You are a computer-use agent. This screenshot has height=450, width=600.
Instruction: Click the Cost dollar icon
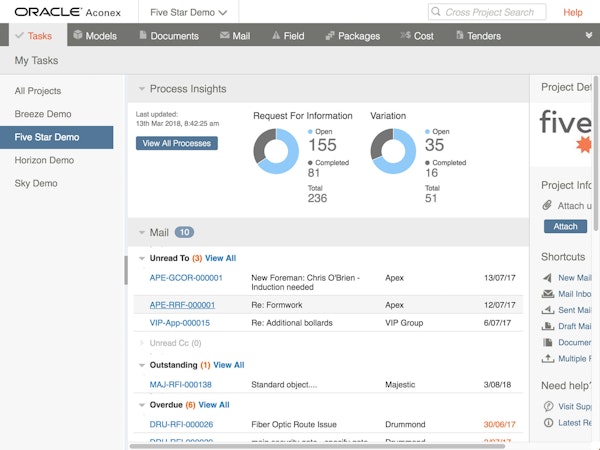coord(405,35)
